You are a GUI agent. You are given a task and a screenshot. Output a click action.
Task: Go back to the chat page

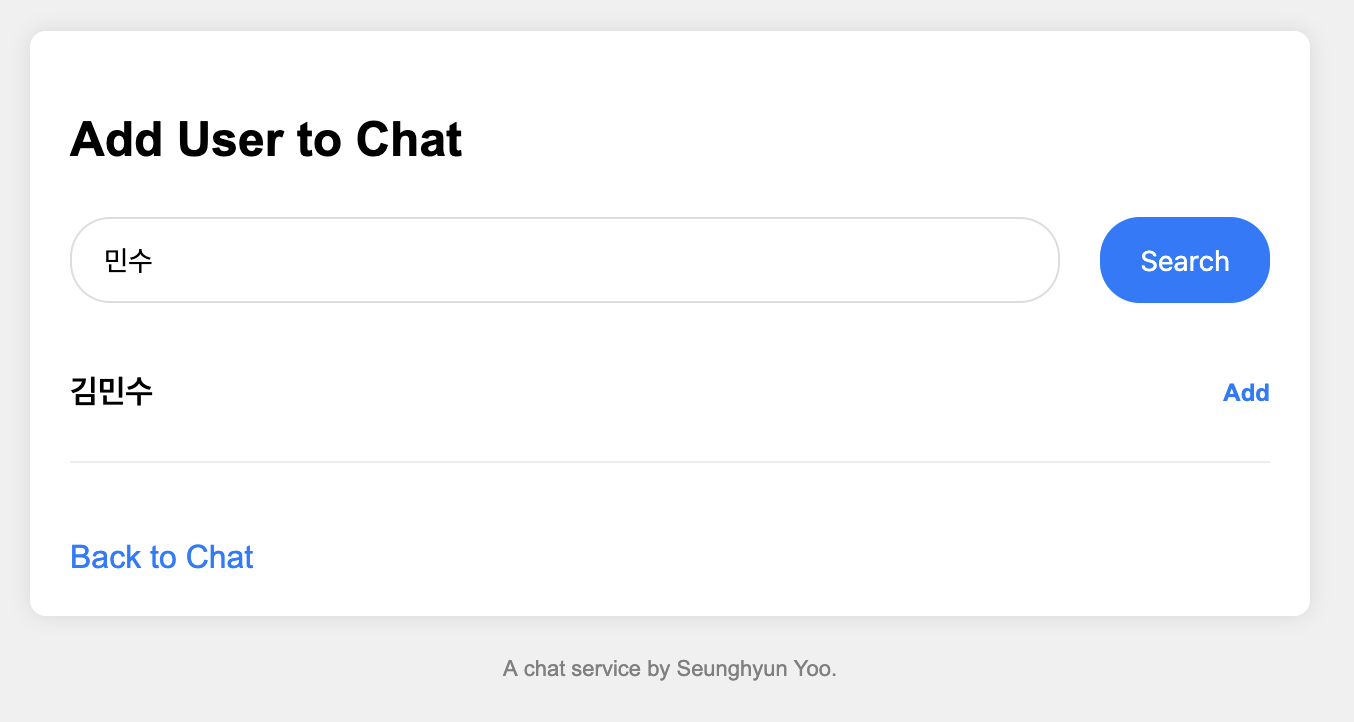tap(162, 557)
